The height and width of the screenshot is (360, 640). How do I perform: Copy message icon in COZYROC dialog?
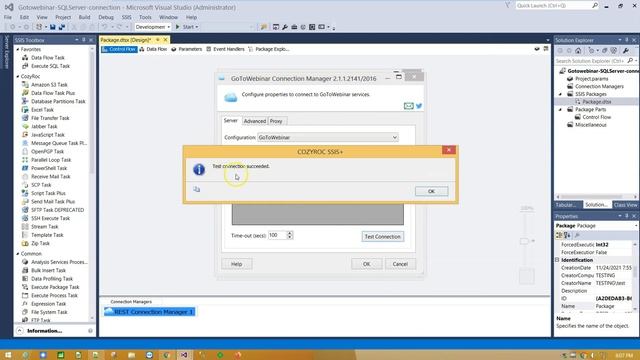[x=197, y=189]
